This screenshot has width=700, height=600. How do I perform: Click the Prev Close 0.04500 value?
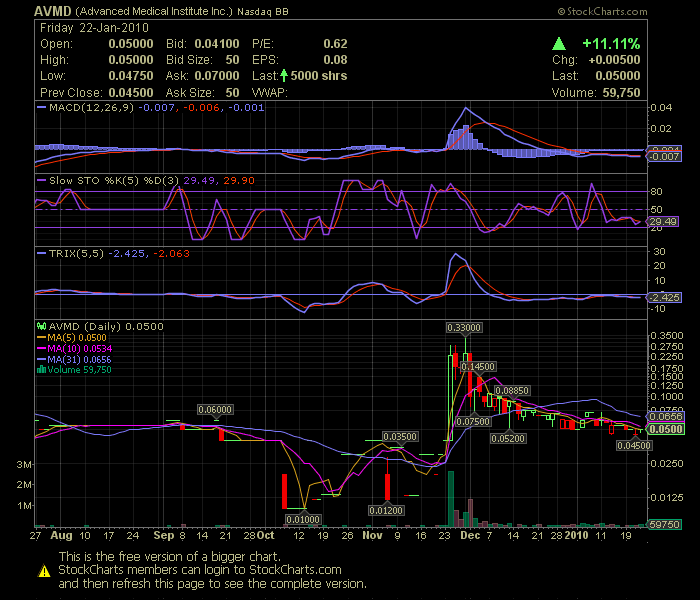tap(131, 93)
